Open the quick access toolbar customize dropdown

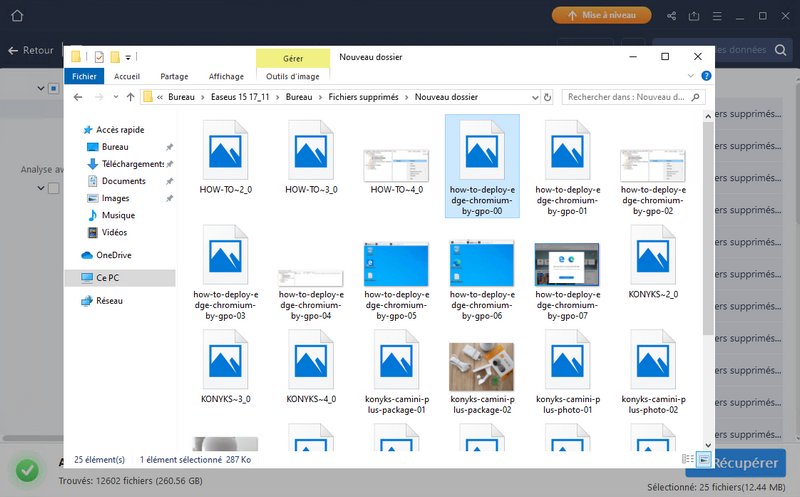[x=128, y=57]
